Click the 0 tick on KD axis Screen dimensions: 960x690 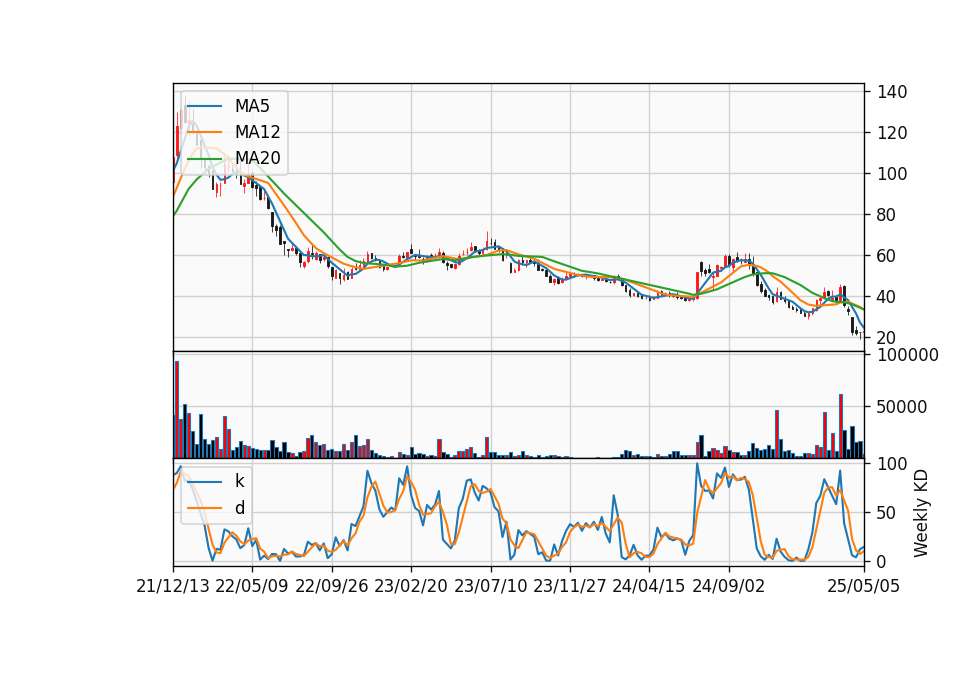point(882,561)
